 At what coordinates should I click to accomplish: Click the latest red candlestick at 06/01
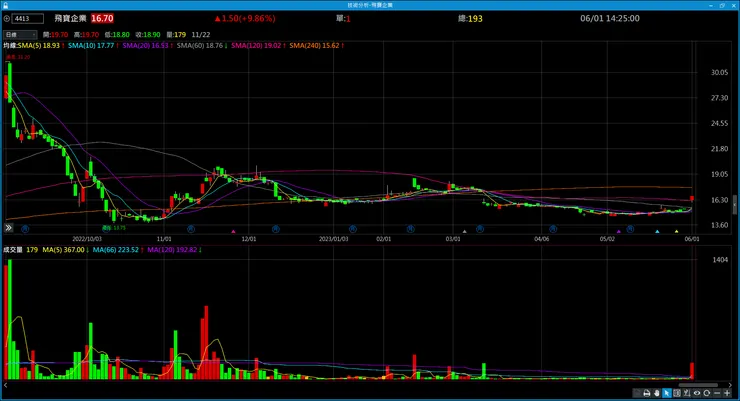(692, 199)
